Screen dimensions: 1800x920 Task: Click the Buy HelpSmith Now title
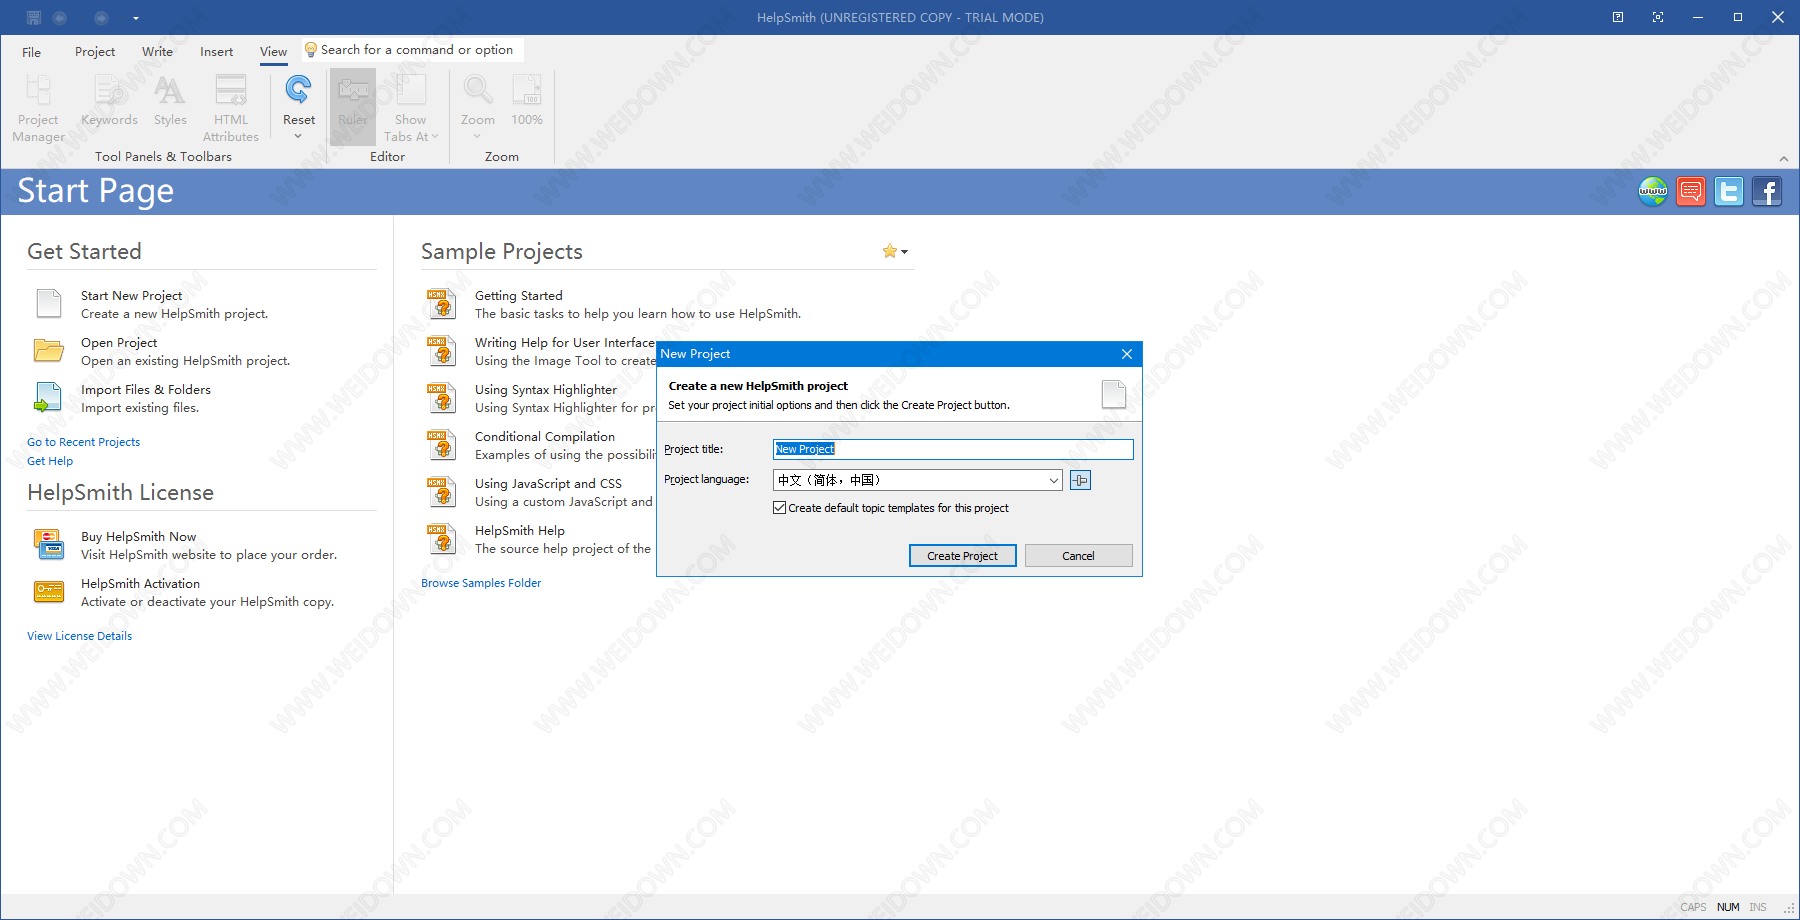point(139,537)
